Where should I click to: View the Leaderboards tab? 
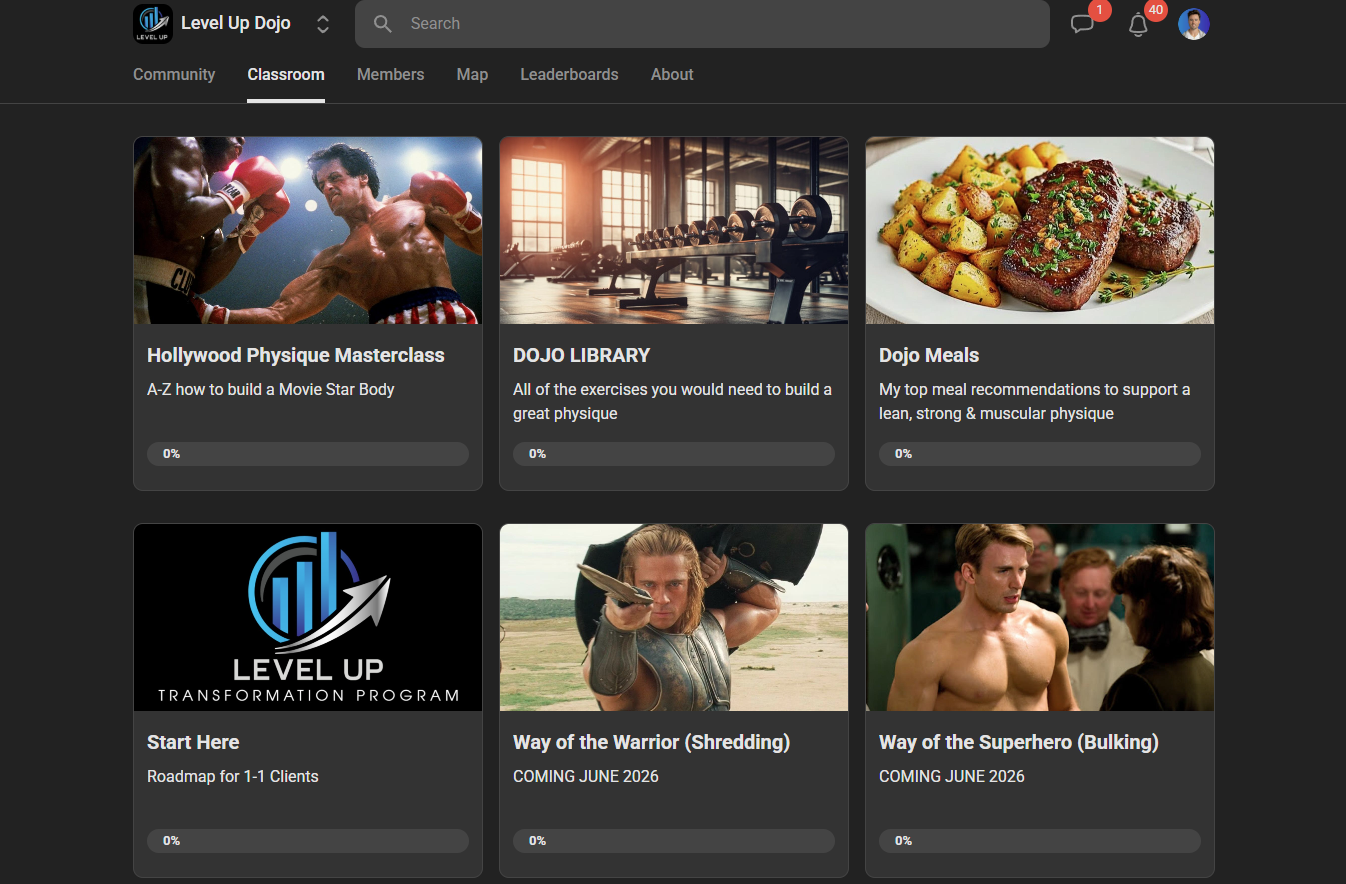click(x=569, y=74)
